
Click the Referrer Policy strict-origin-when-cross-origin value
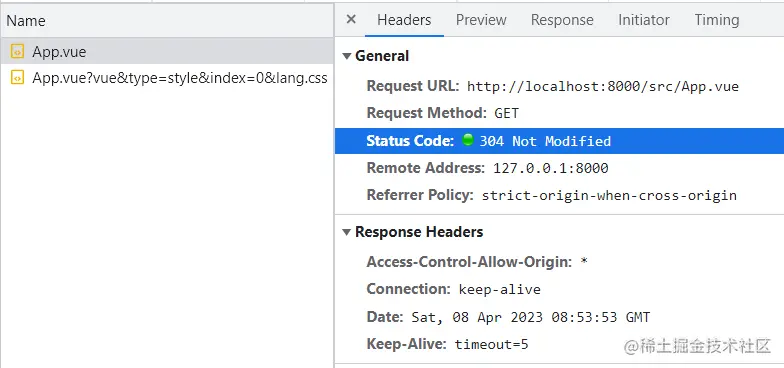tap(609, 195)
